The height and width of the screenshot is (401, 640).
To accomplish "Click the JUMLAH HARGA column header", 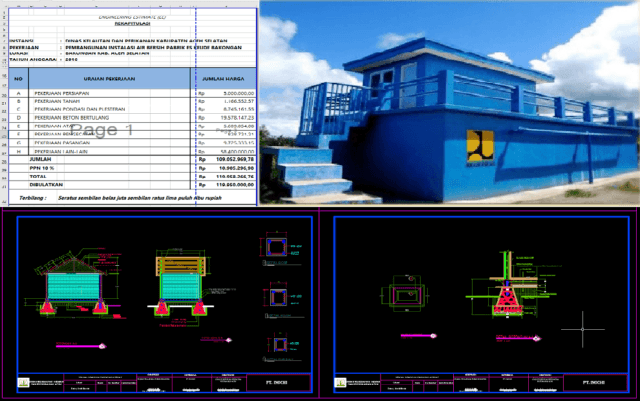I will pos(225,79).
